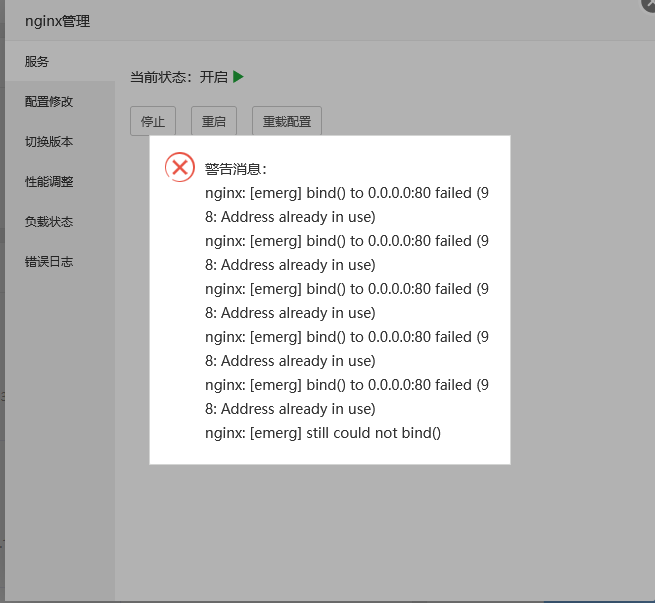Switch to 配置修改 tab

coord(60,101)
